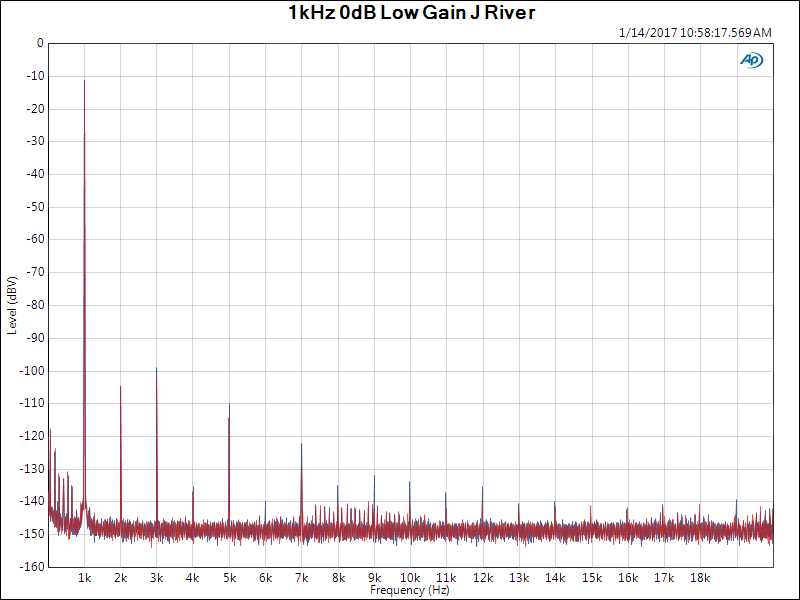The width and height of the screenshot is (800, 600).
Task: Click the "-130" level axis label
Action: point(32,468)
